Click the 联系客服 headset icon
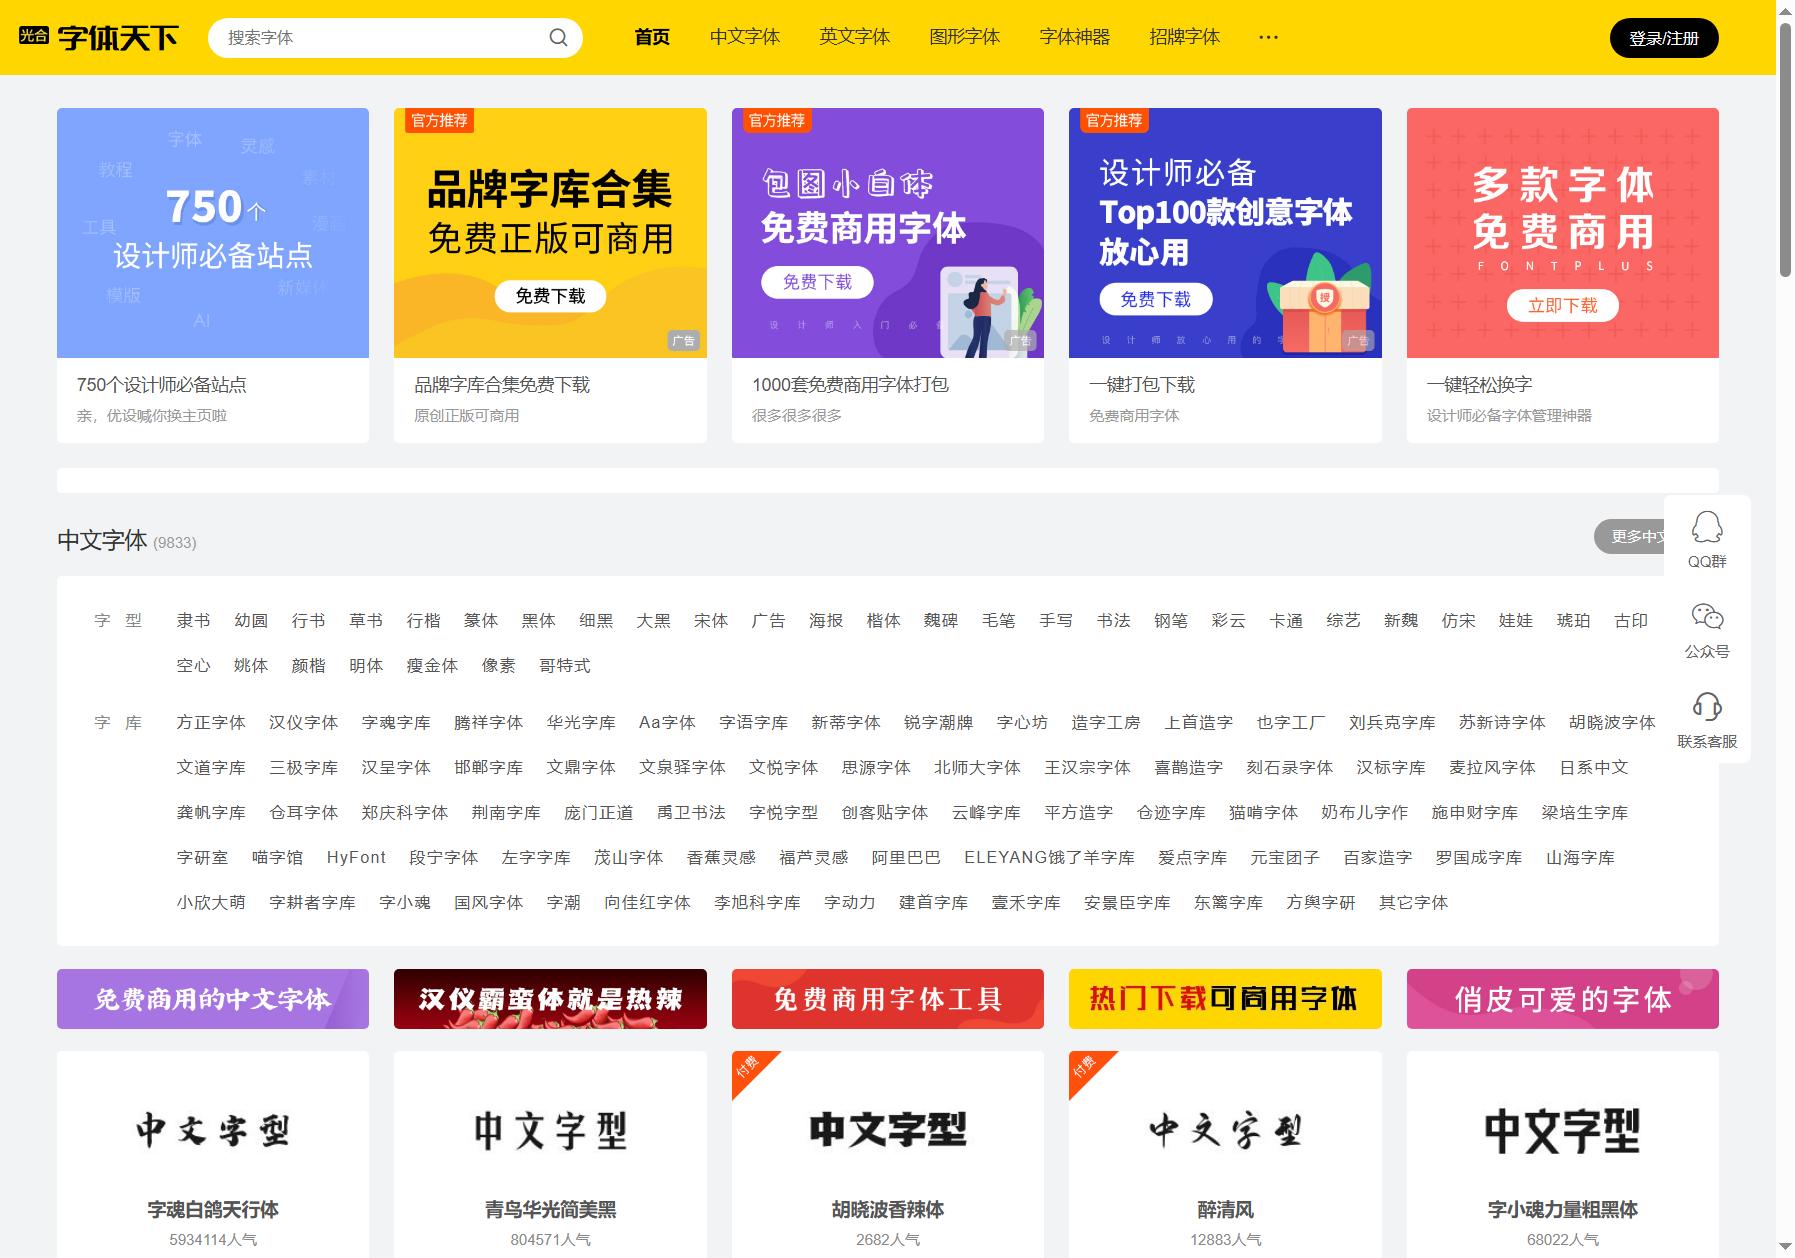1795x1258 pixels. click(1707, 707)
